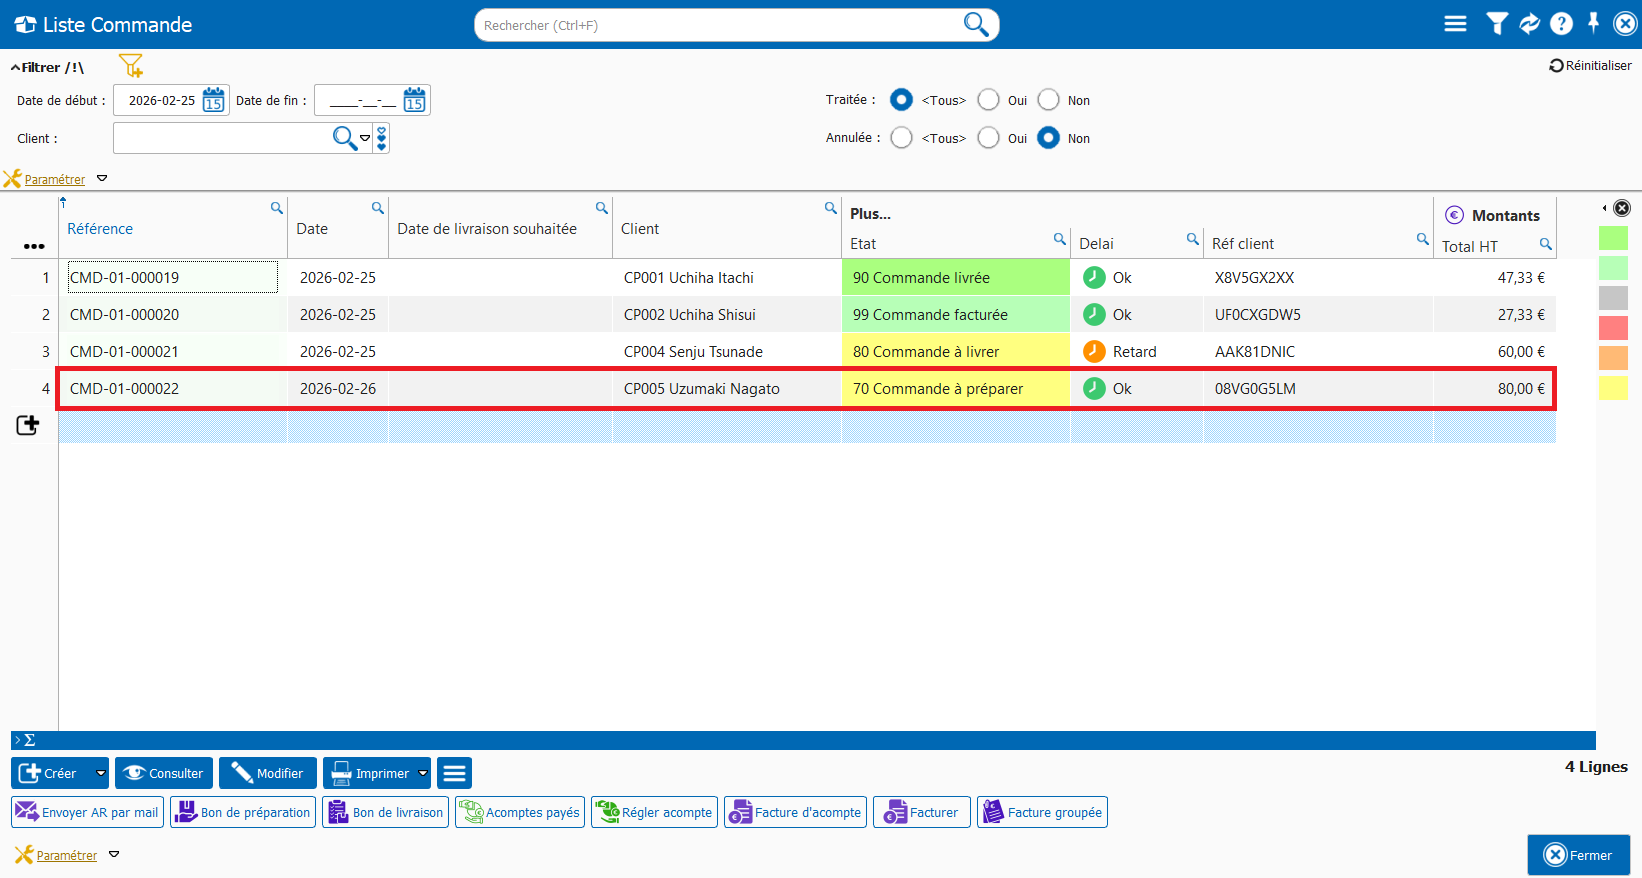Expand the Créer button dropdown arrow

(100, 773)
